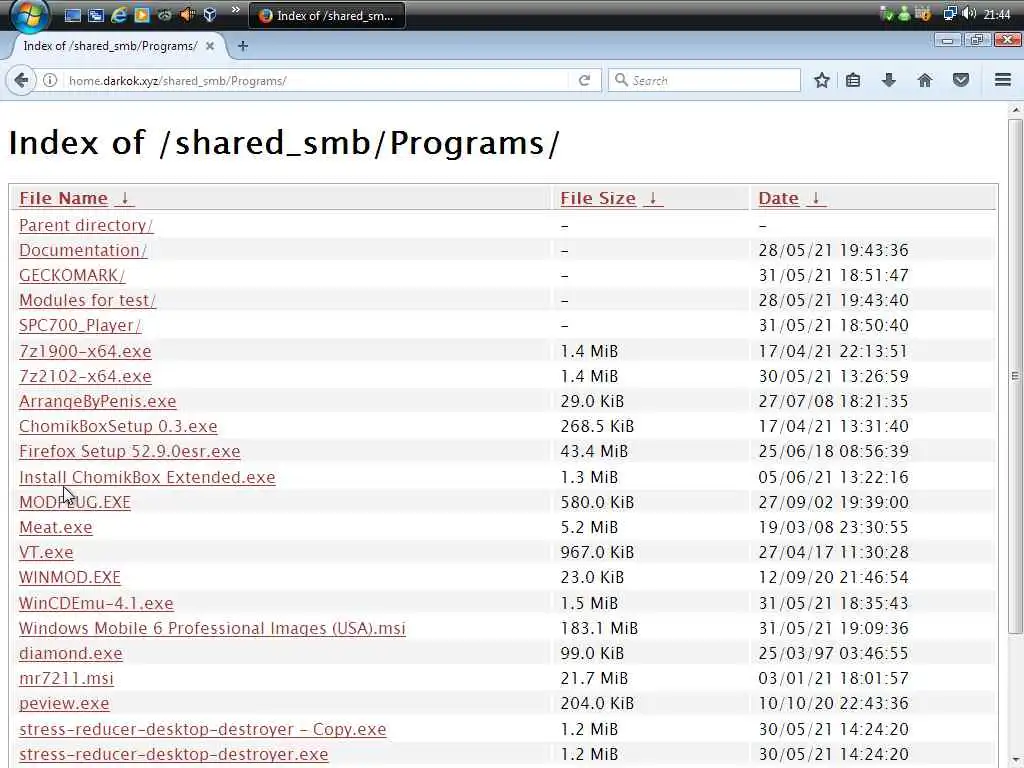Select the 43.4 MiB file size cell
This screenshot has height=768, width=1024.
click(x=594, y=451)
